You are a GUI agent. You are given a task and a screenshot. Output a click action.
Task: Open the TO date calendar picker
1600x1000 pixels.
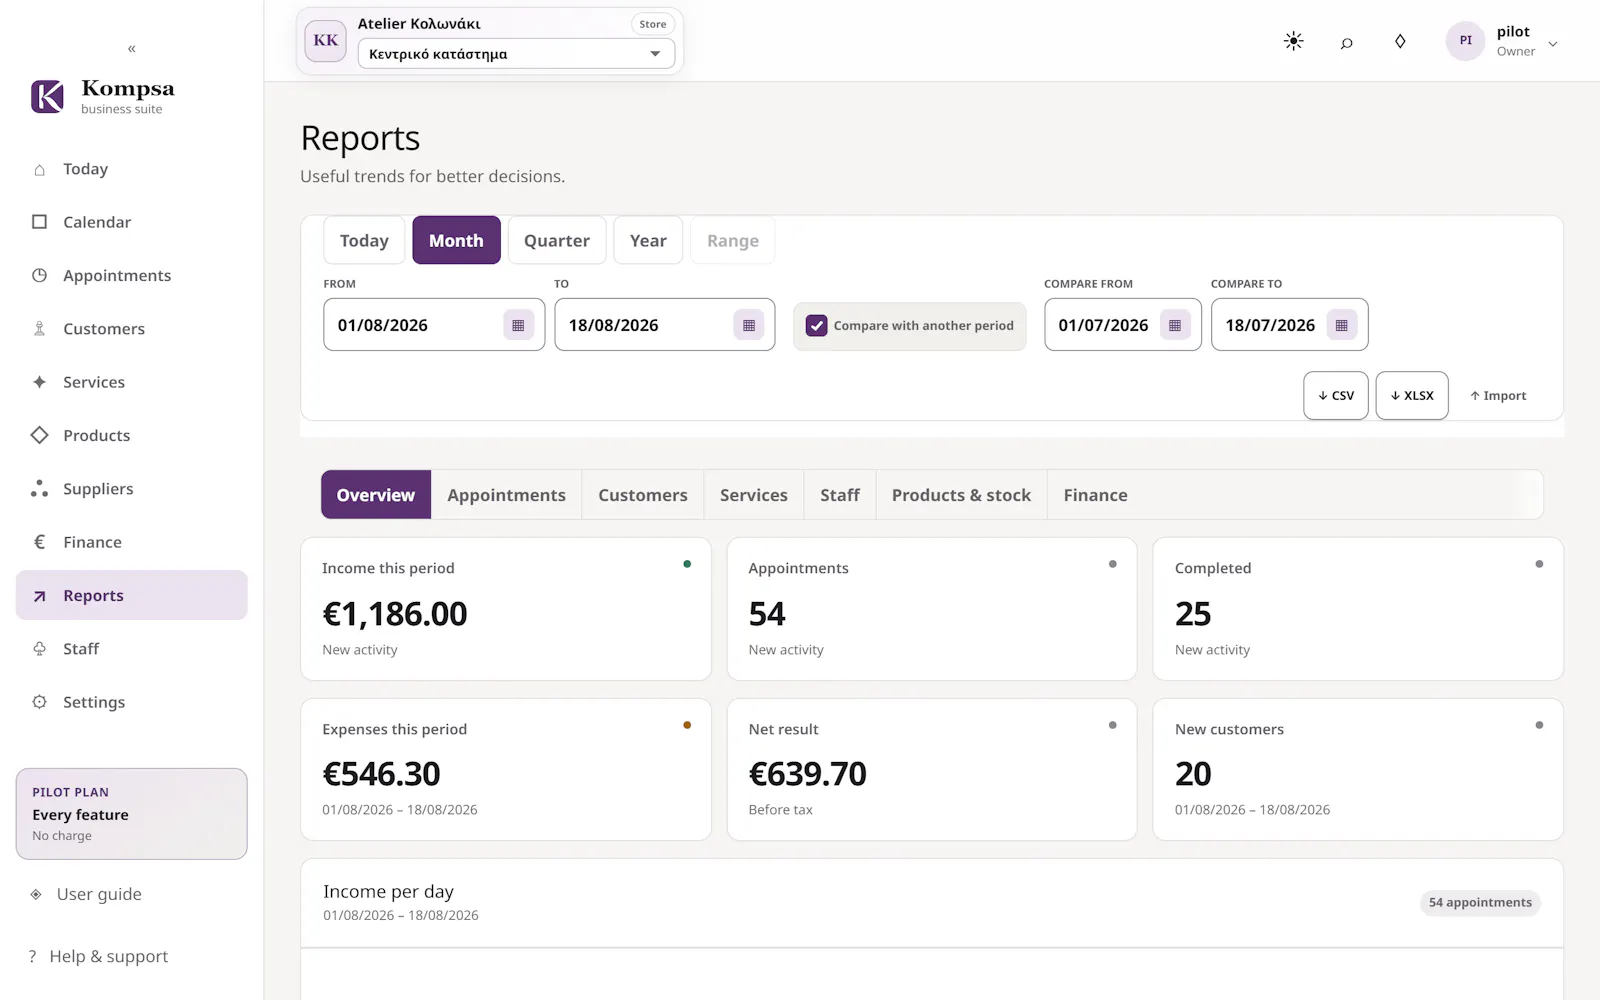749,325
